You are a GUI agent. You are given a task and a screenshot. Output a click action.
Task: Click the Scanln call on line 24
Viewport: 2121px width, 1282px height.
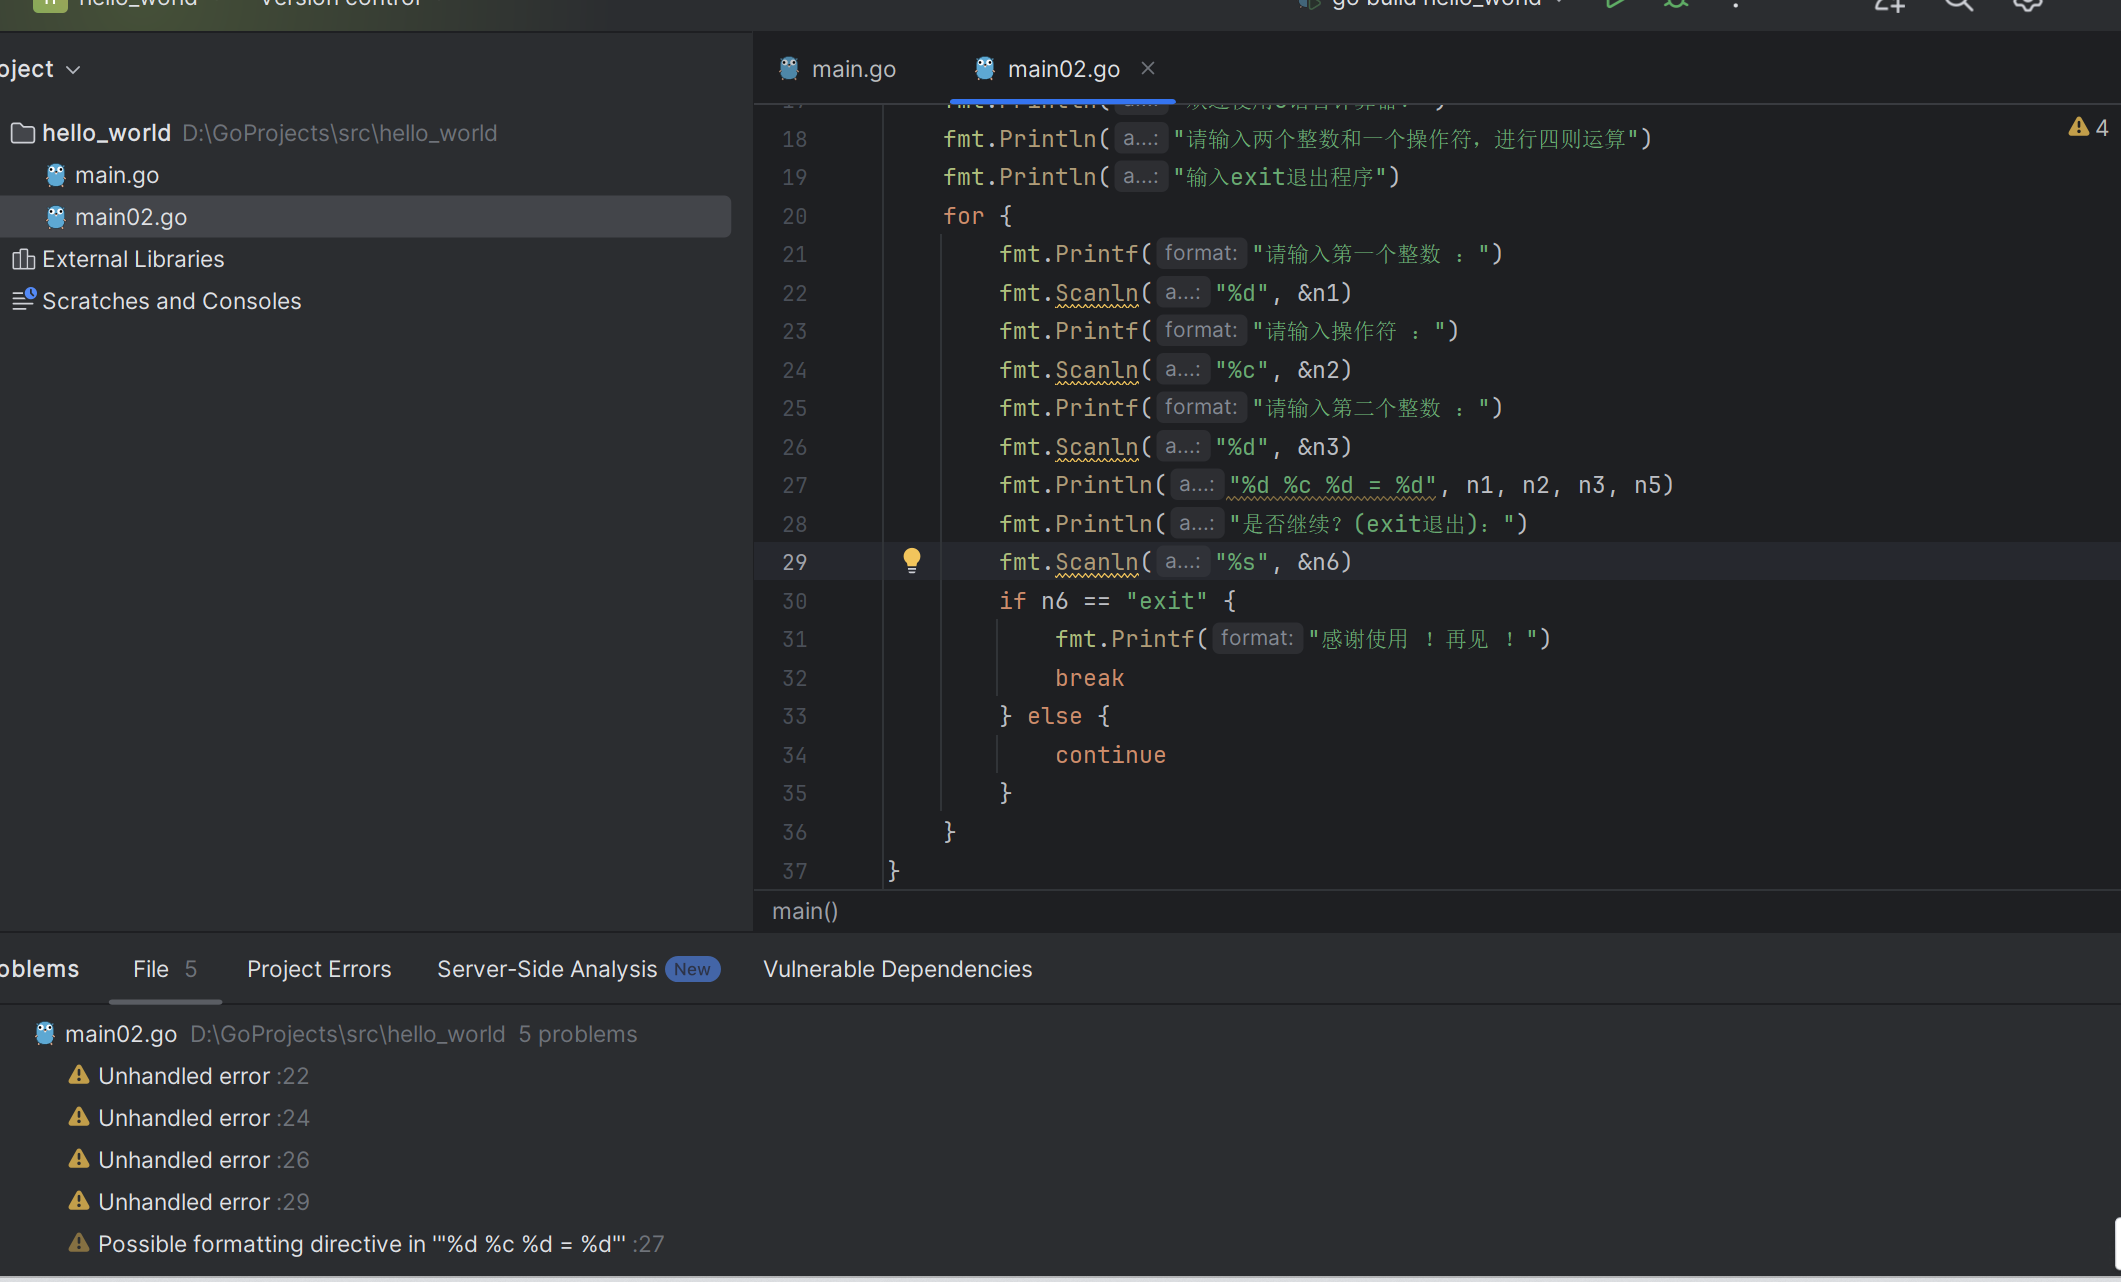1096,370
